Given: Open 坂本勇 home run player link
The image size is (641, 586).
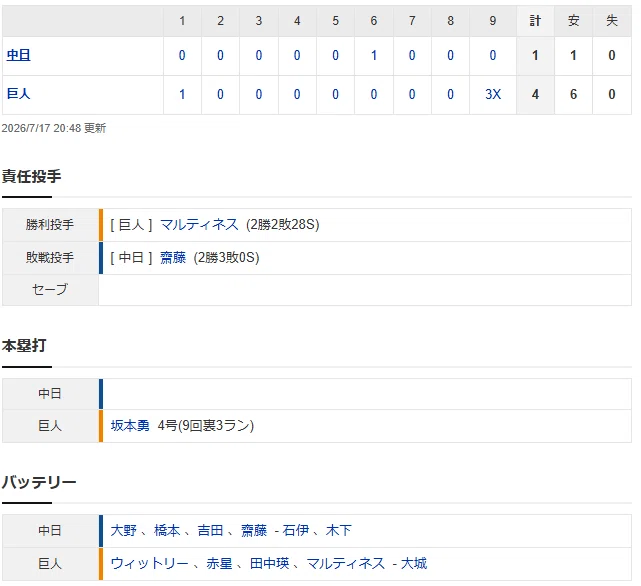Looking at the screenshot, I should [130, 426].
